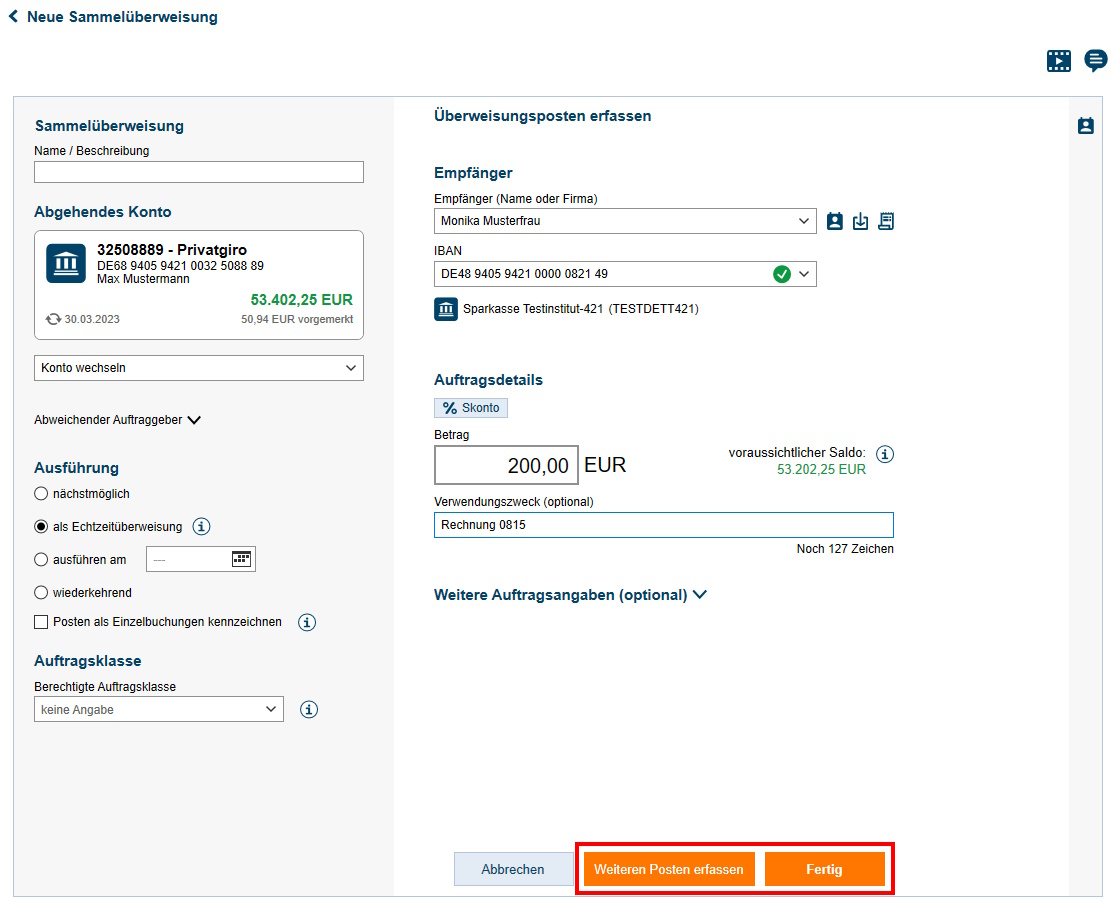Click Sparkasse Testinstitut-421 (TESTDETT421) text
Viewport: 1113px width, 903px height.
581,309
